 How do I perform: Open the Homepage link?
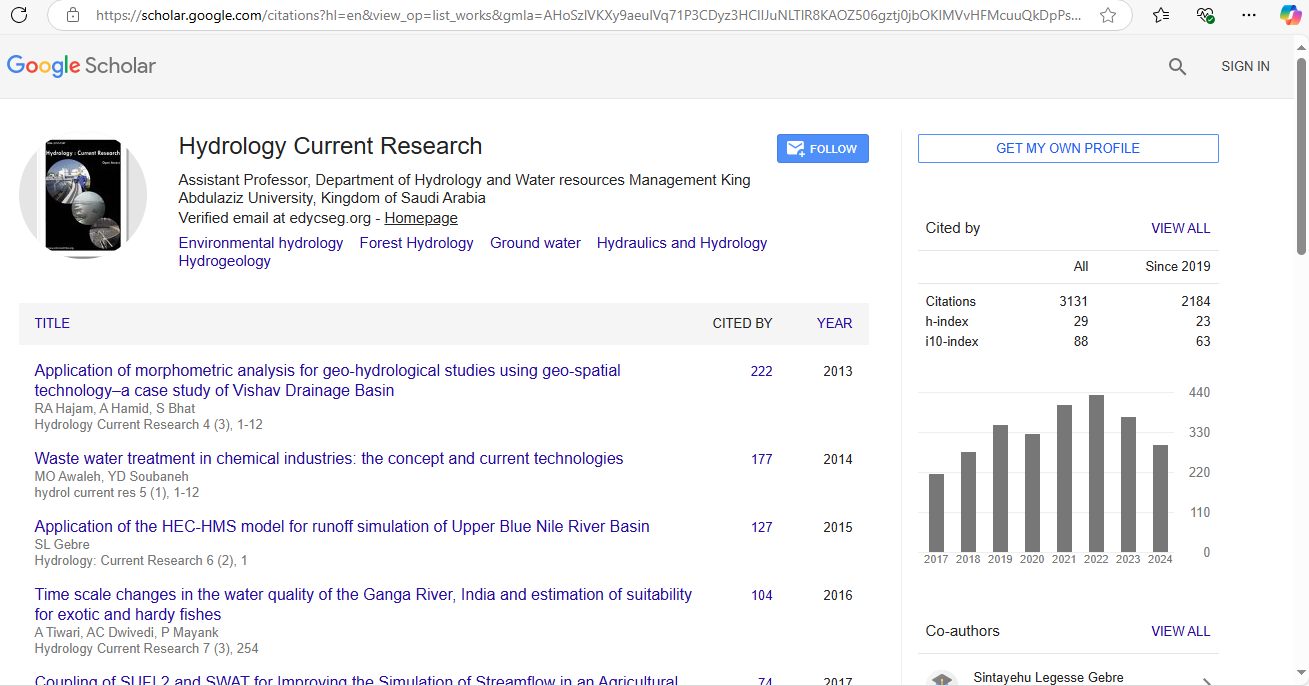tap(421, 218)
